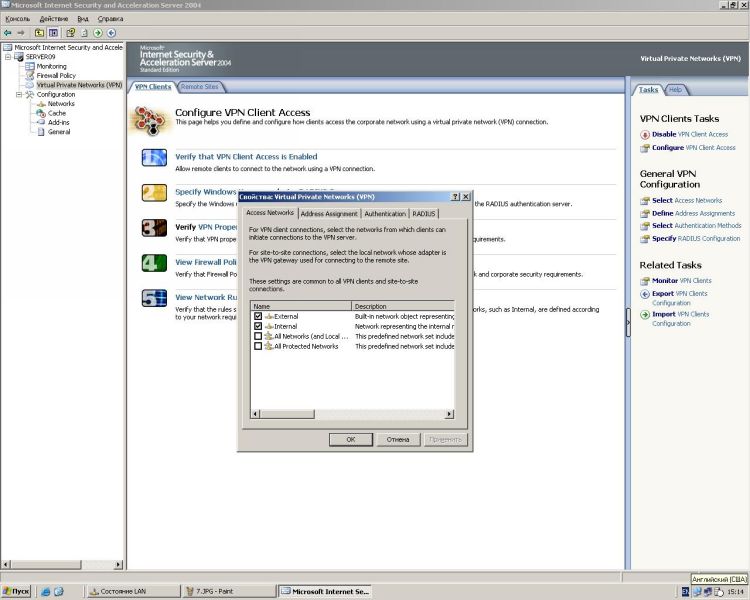Switch to the Remote Sites tab

tap(199, 87)
